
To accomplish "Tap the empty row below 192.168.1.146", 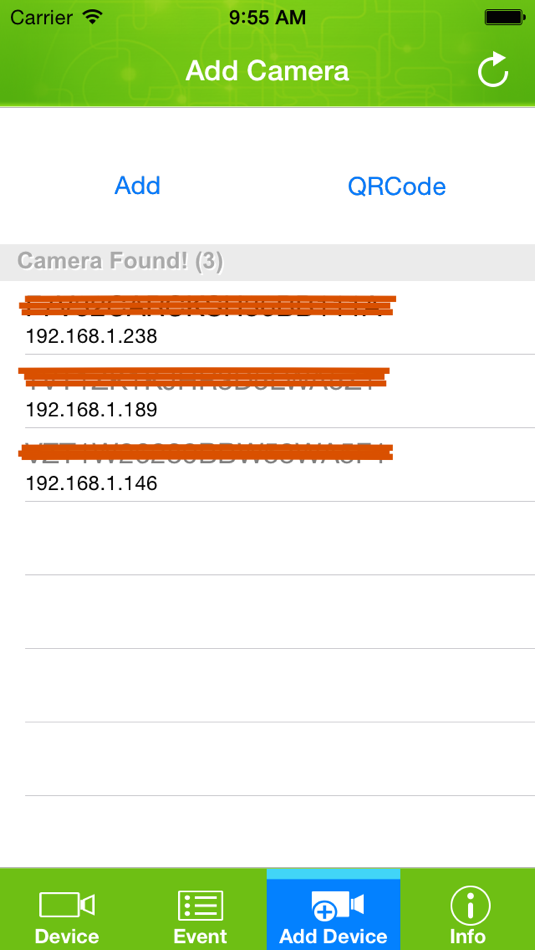I will click(x=267, y=538).
